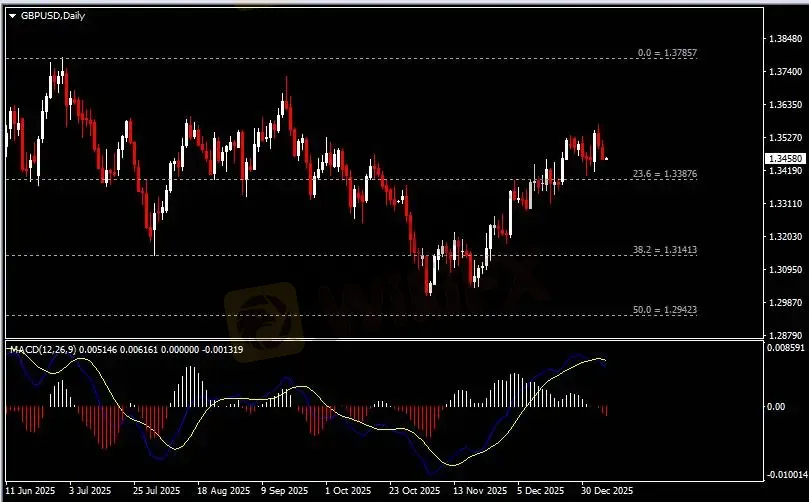Select the 50.0 = 1.29423 Fibonacci label
The width and height of the screenshot is (809, 502).
pos(665,310)
